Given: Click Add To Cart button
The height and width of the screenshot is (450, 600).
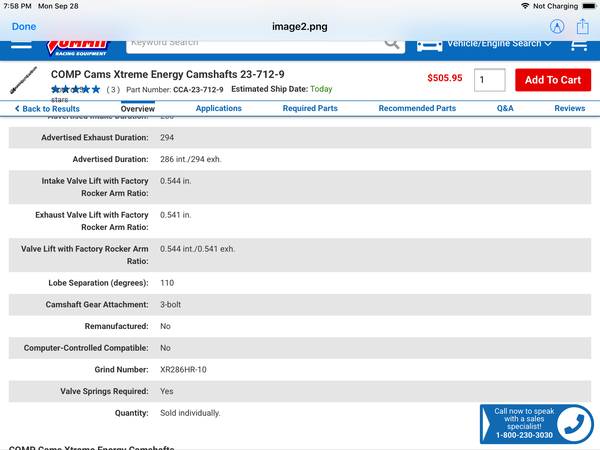Looking at the screenshot, I should 553,80.
